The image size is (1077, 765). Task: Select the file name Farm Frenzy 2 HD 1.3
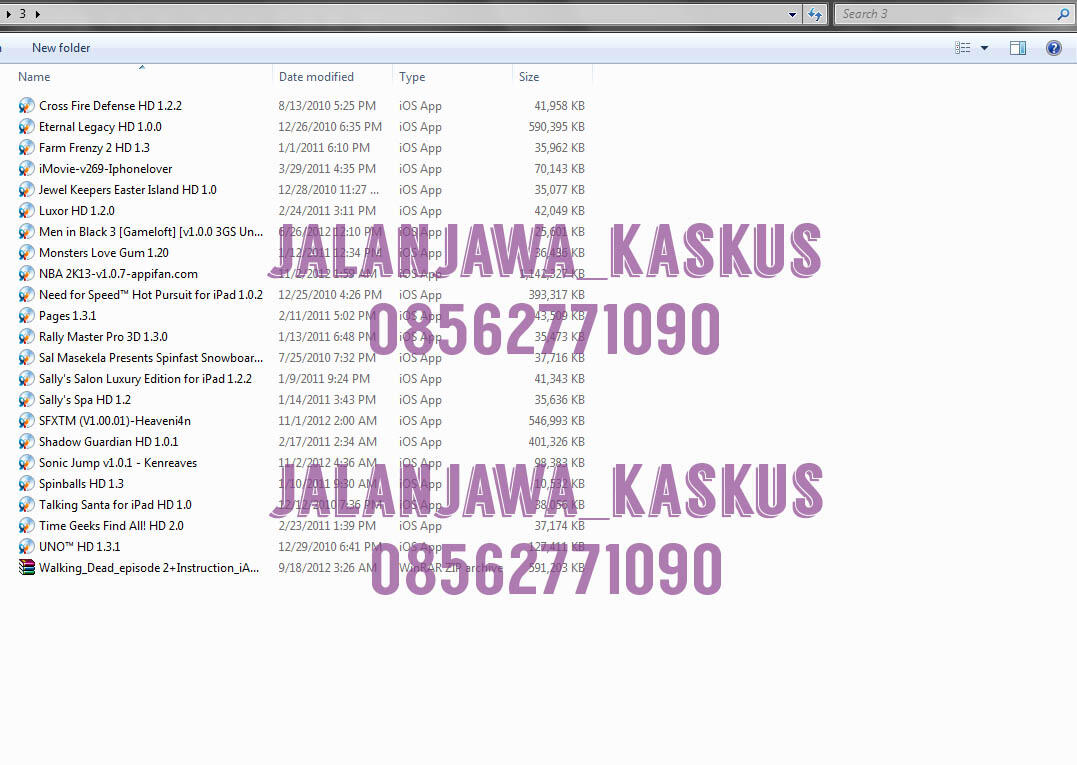click(94, 148)
